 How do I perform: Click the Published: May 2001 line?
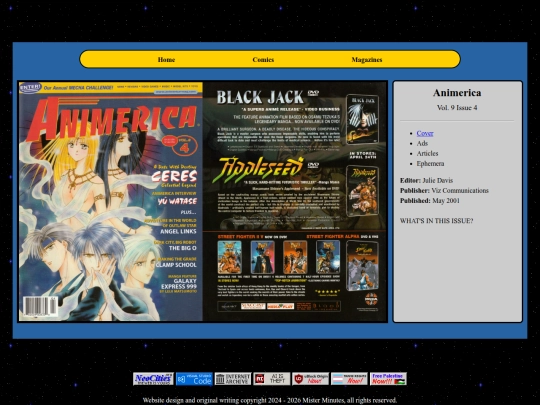[430, 200]
